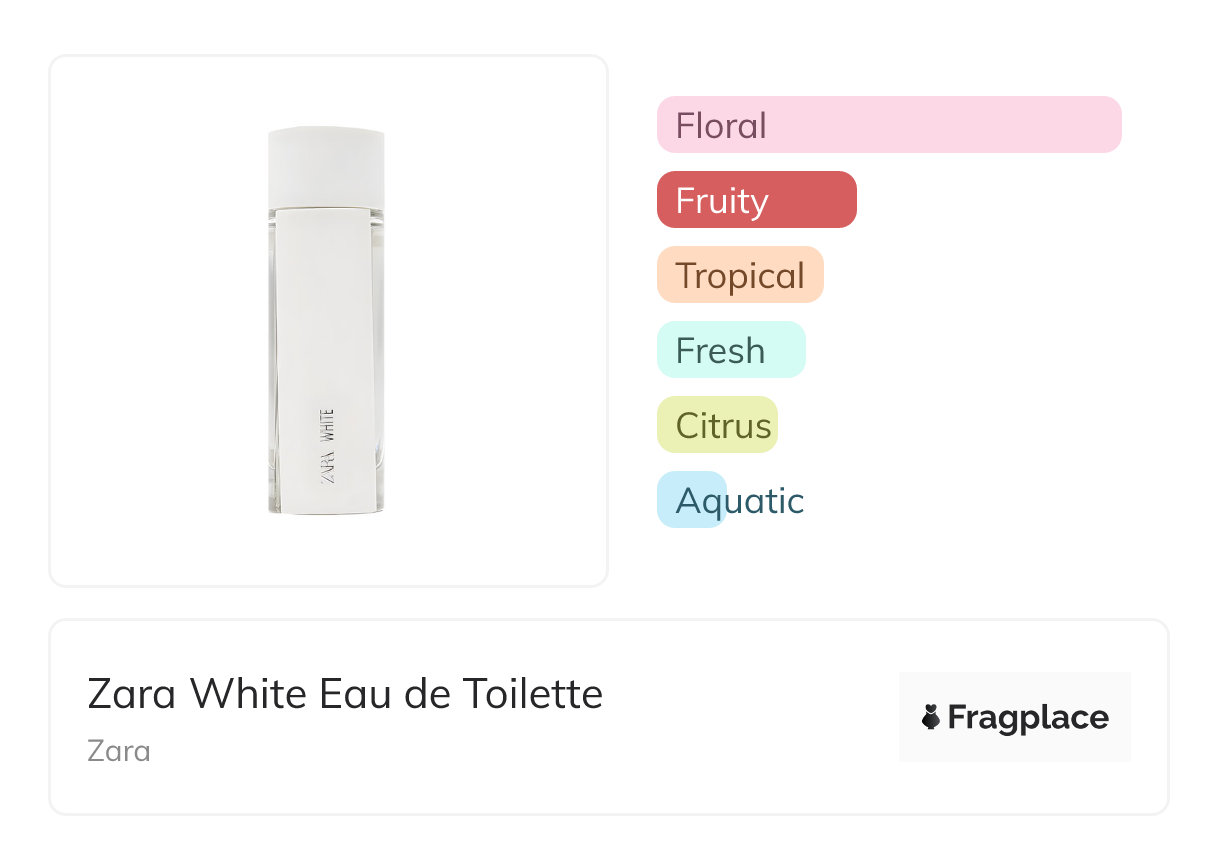Click the word 'Fruity' in the accord list
1218x864 pixels.
[722, 201]
